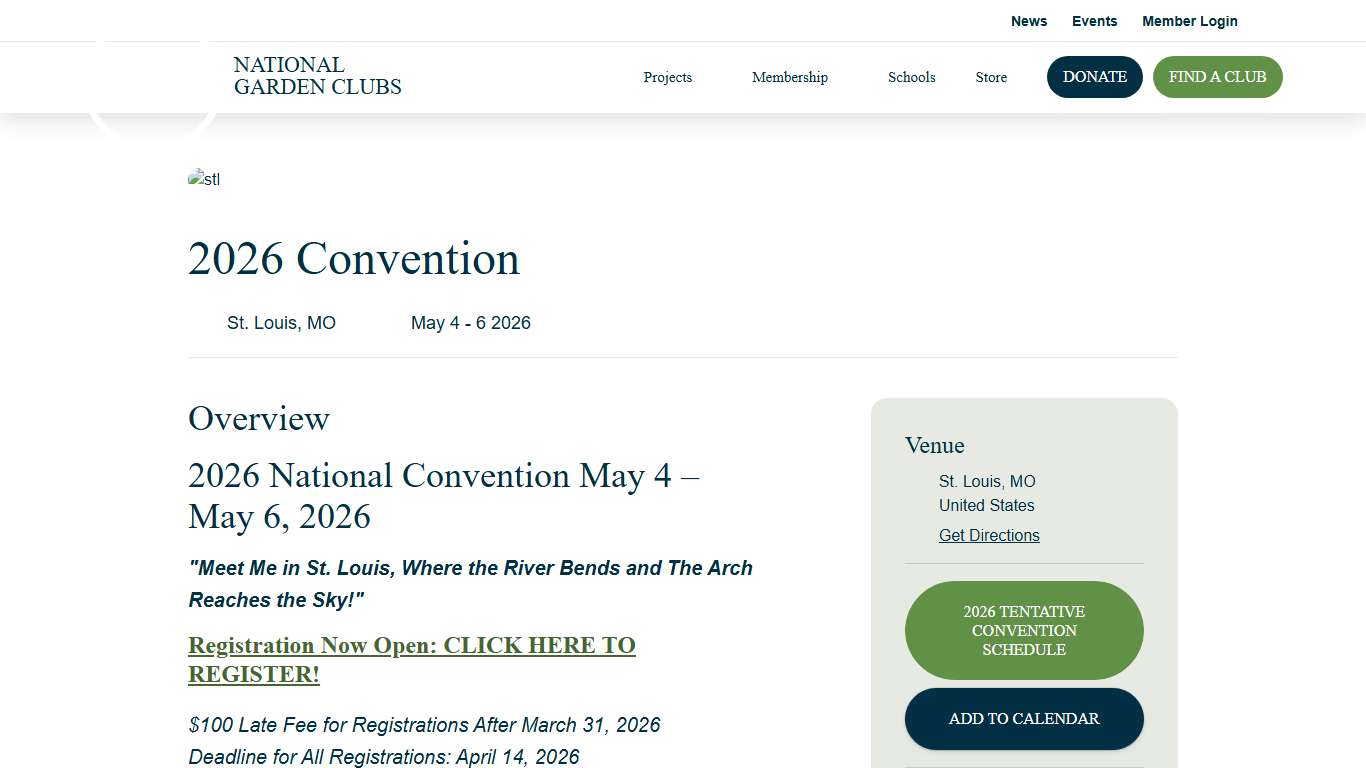Click Get Directions in the Venue panel
Image resolution: width=1366 pixels, height=768 pixels.
pos(988,535)
